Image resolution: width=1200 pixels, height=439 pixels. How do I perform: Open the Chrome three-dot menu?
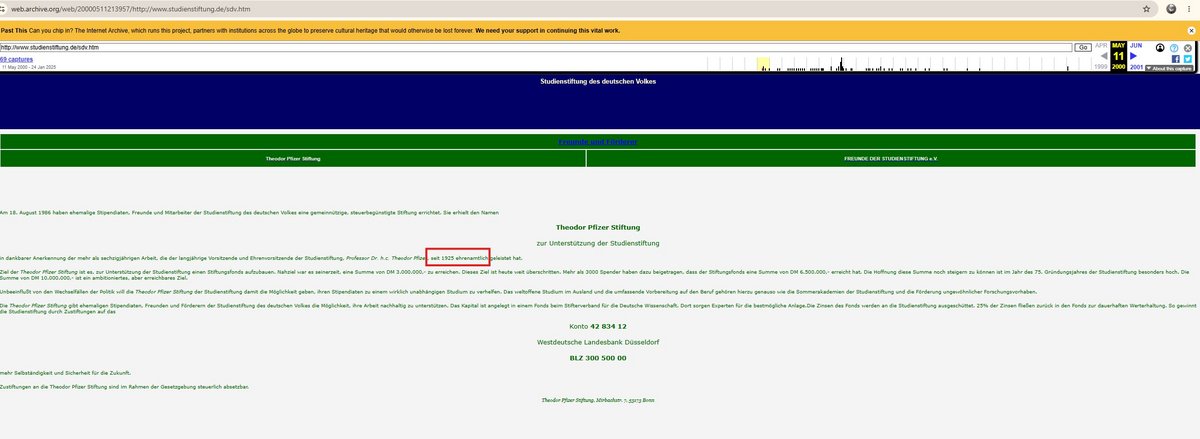pos(1190,8)
